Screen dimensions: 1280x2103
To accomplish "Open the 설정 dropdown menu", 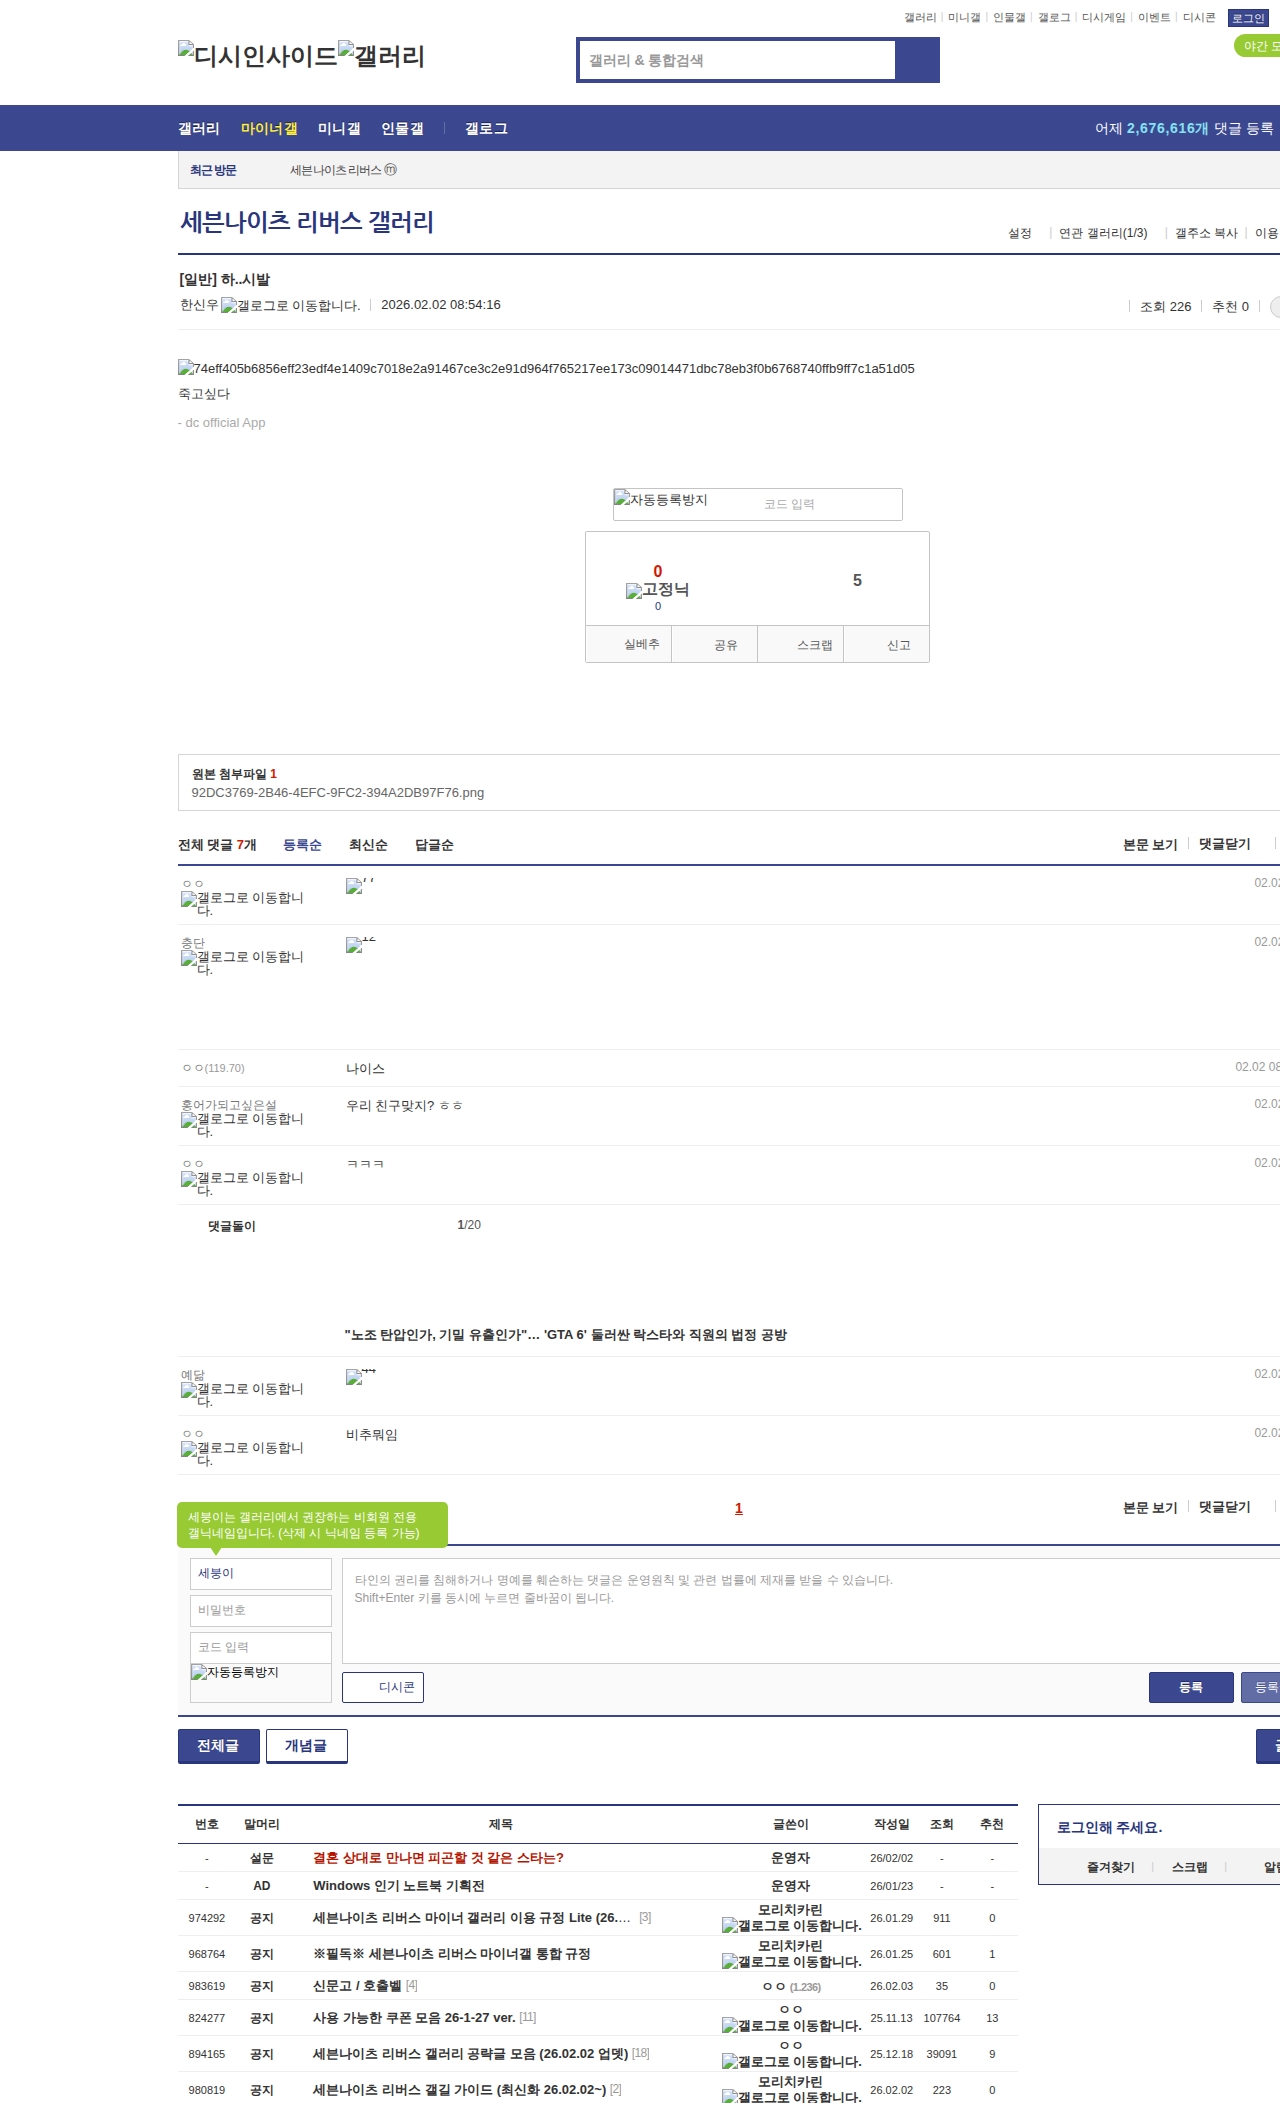I will (x=1019, y=233).
